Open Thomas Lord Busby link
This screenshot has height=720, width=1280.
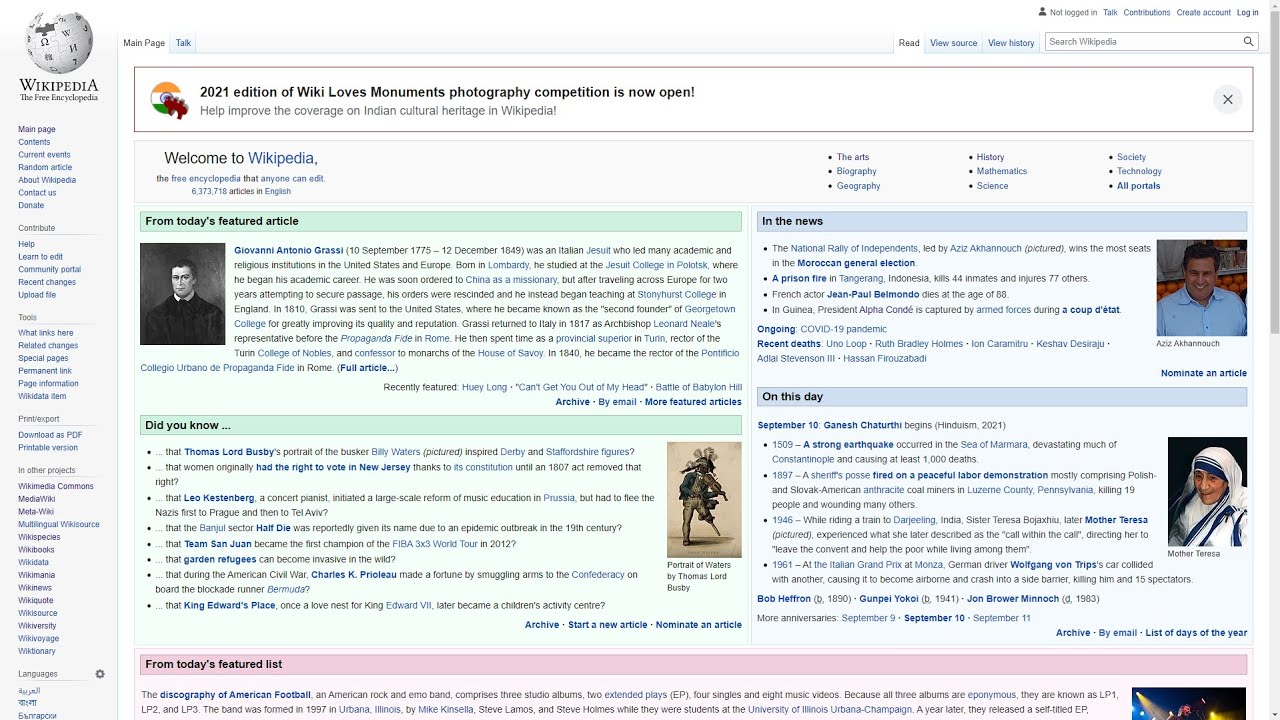coord(229,452)
